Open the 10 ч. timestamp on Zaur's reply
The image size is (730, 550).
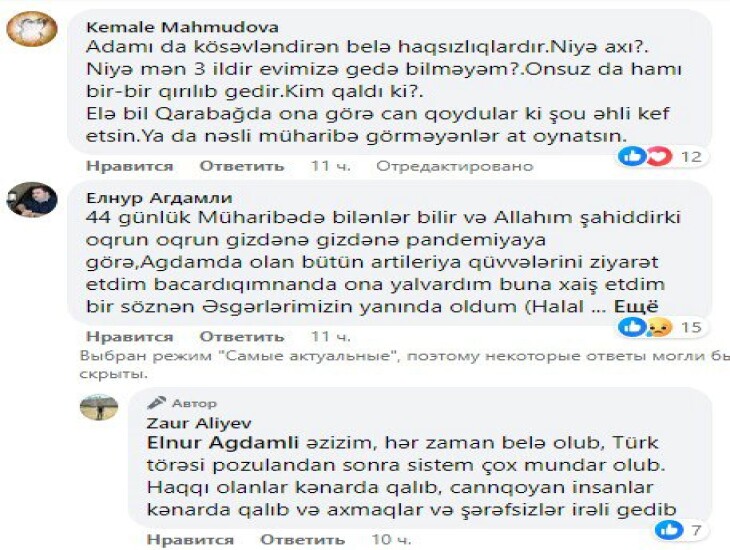[x=391, y=540]
